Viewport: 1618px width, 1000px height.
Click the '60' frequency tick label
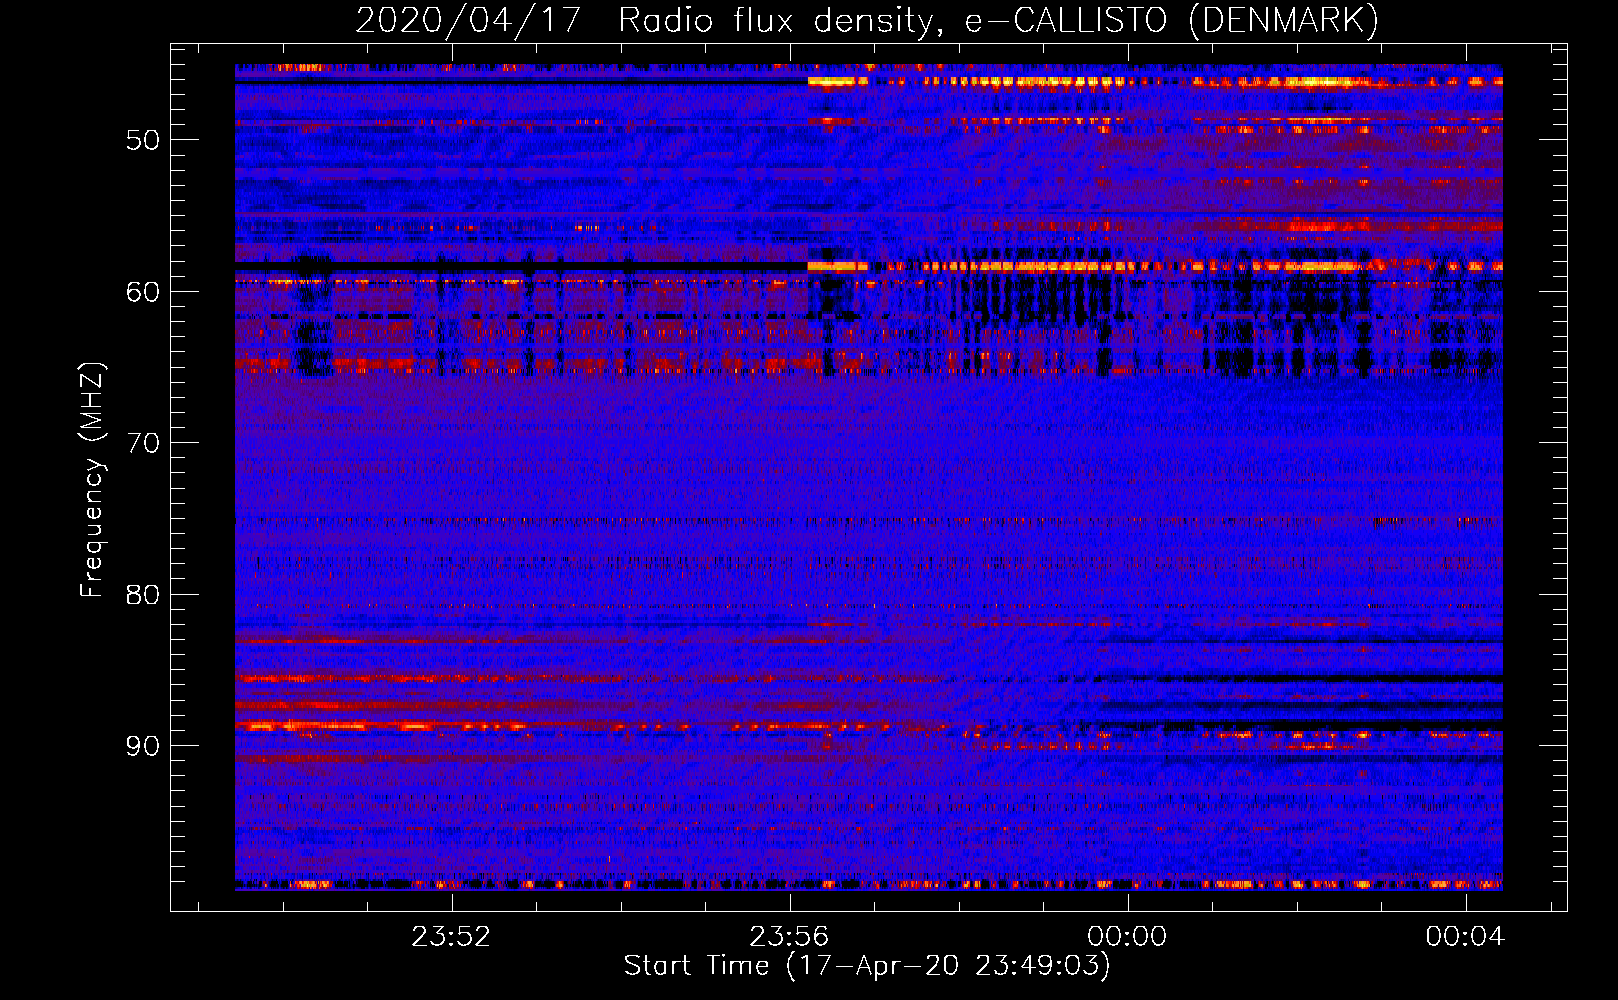(x=143, y=292)
